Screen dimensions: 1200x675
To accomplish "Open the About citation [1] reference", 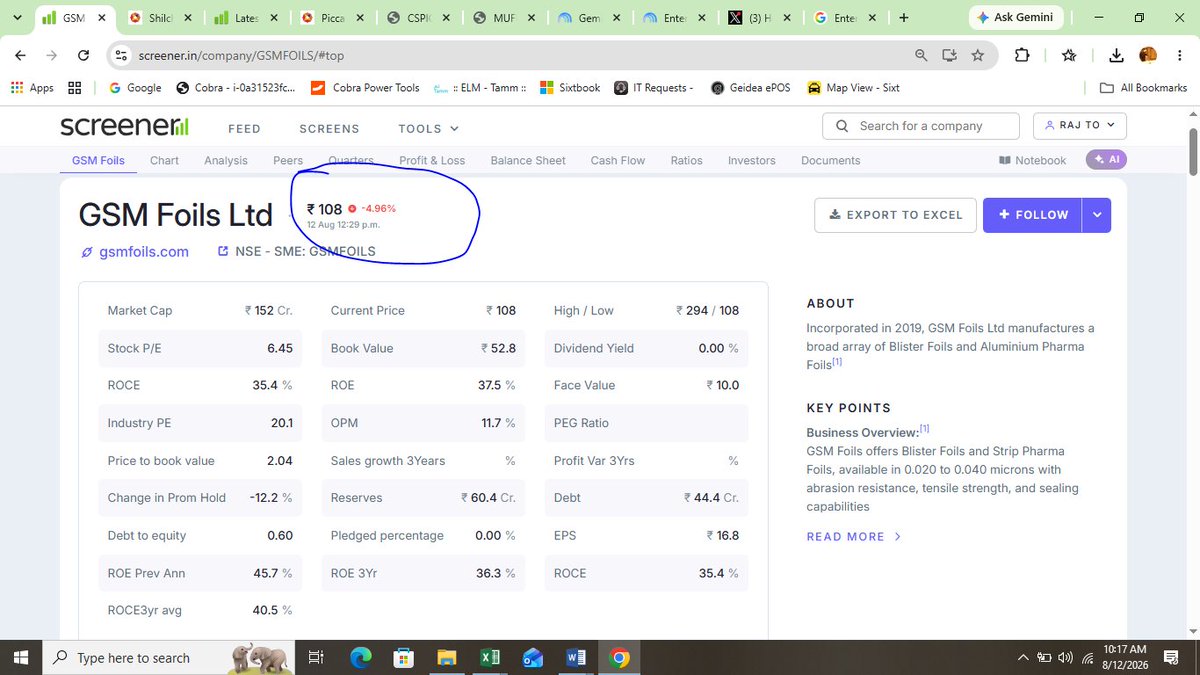I will (837, 362).
